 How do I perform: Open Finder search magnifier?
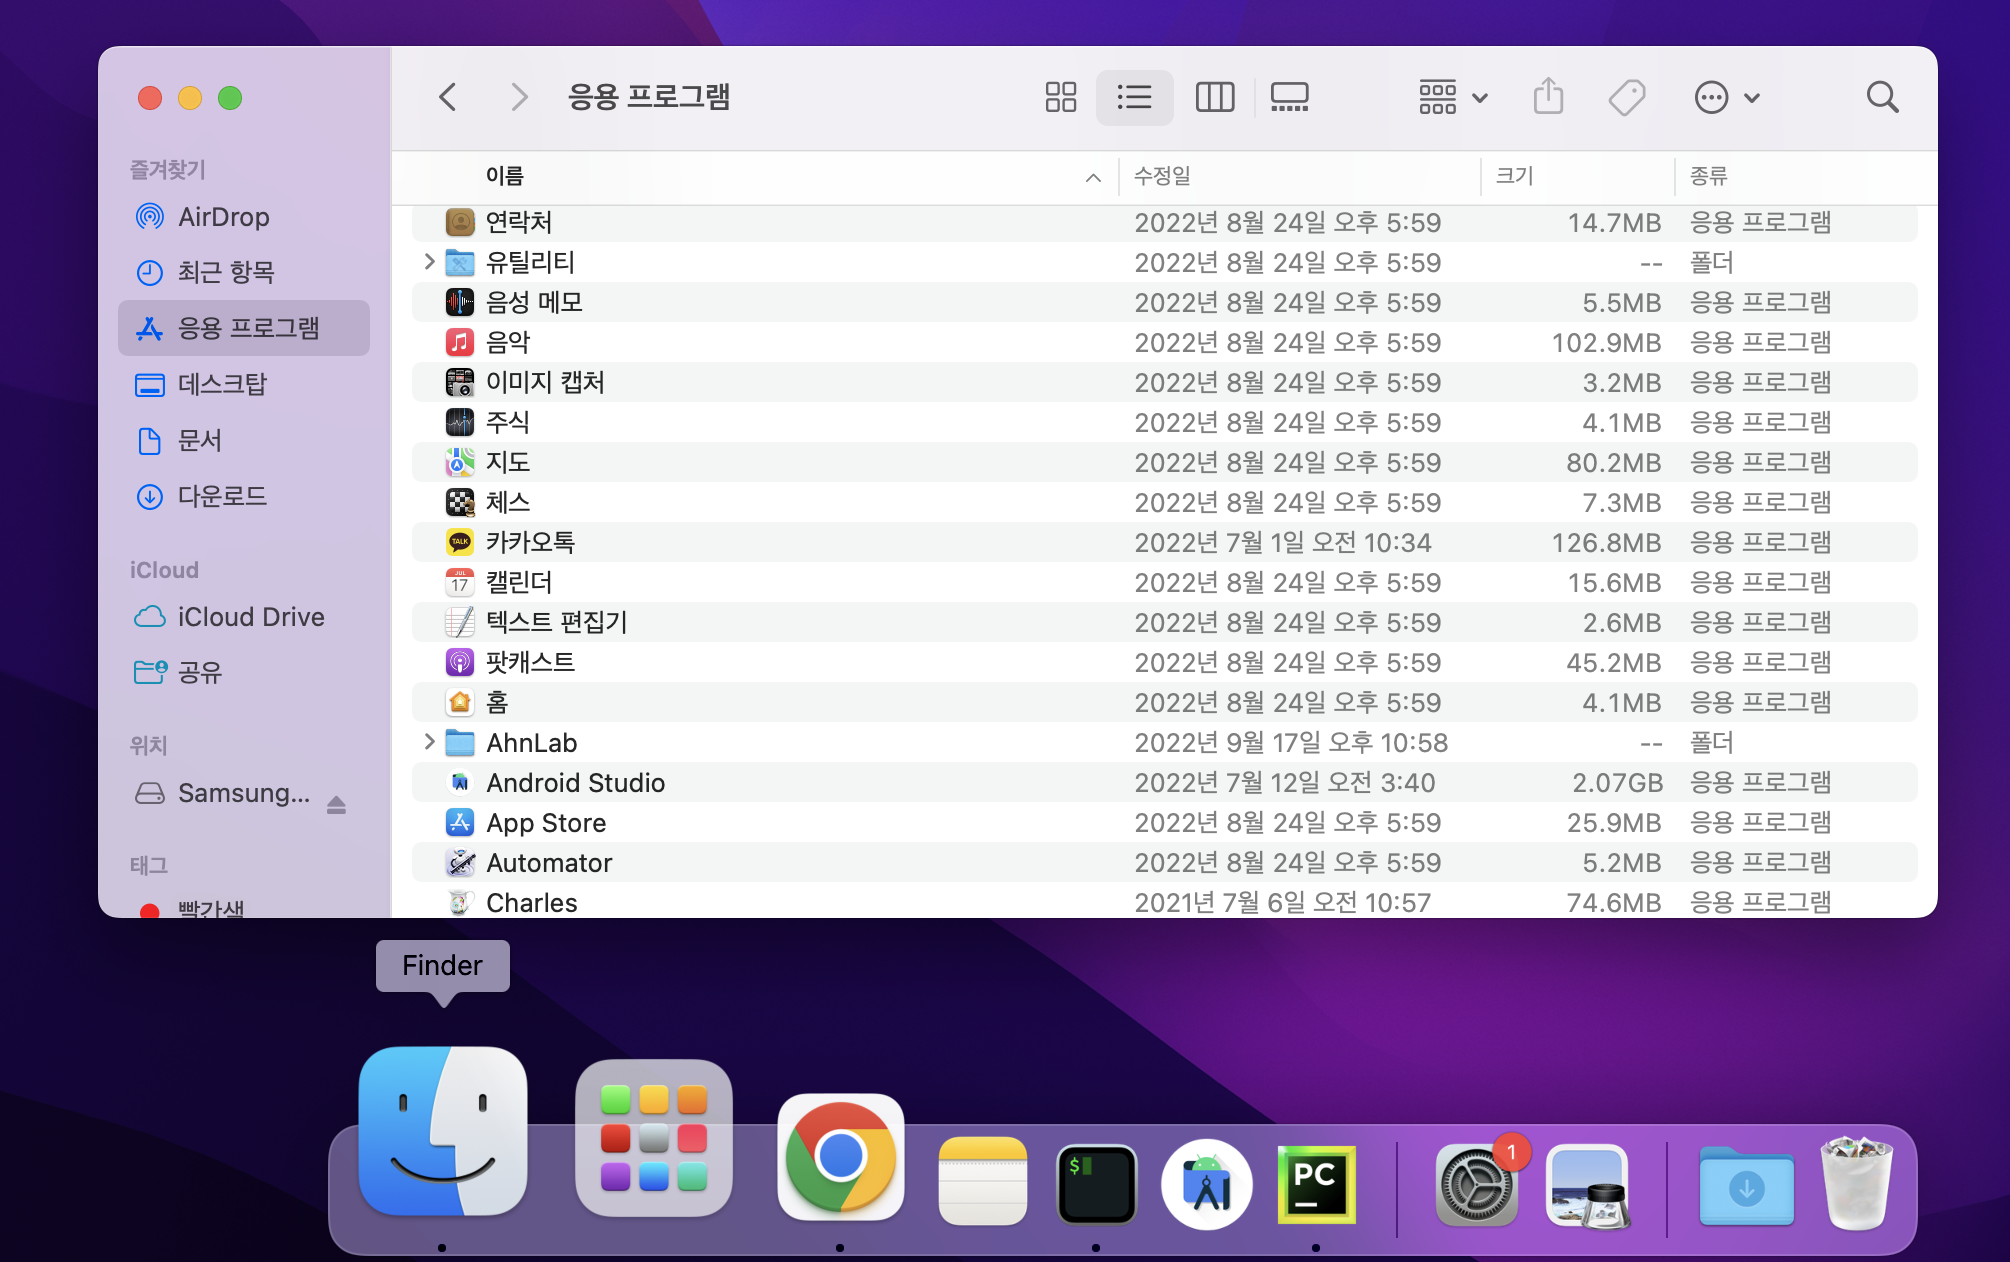point(1882,97)
